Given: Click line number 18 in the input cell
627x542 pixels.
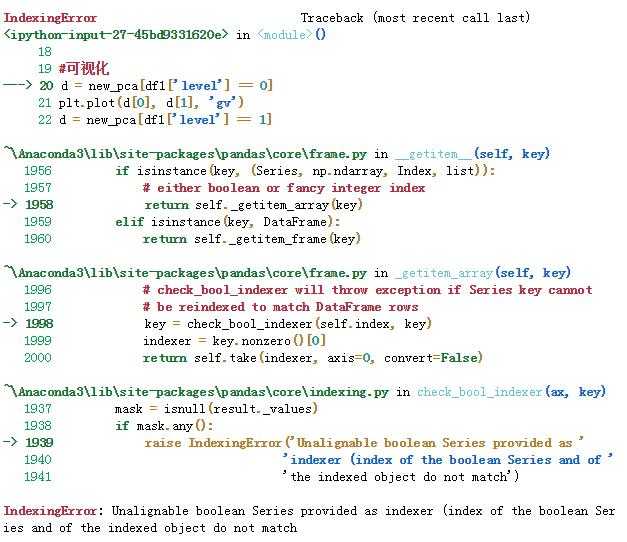Looking at the screenshot, I should [45, 52].
